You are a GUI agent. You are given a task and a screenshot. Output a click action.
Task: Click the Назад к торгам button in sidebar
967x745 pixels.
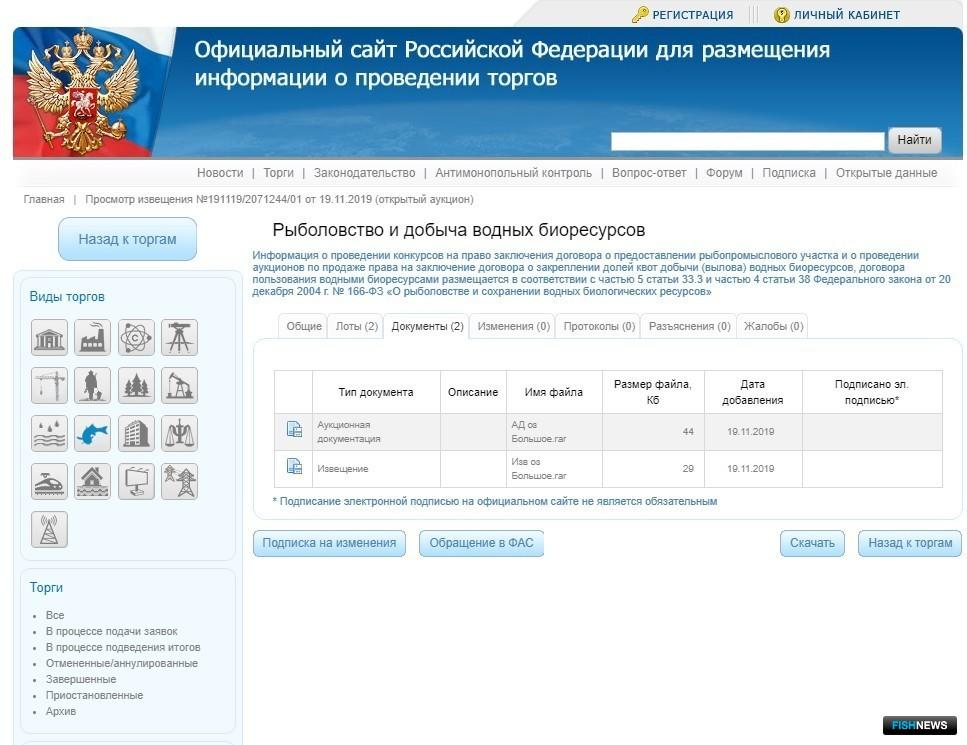pos(127,239)
